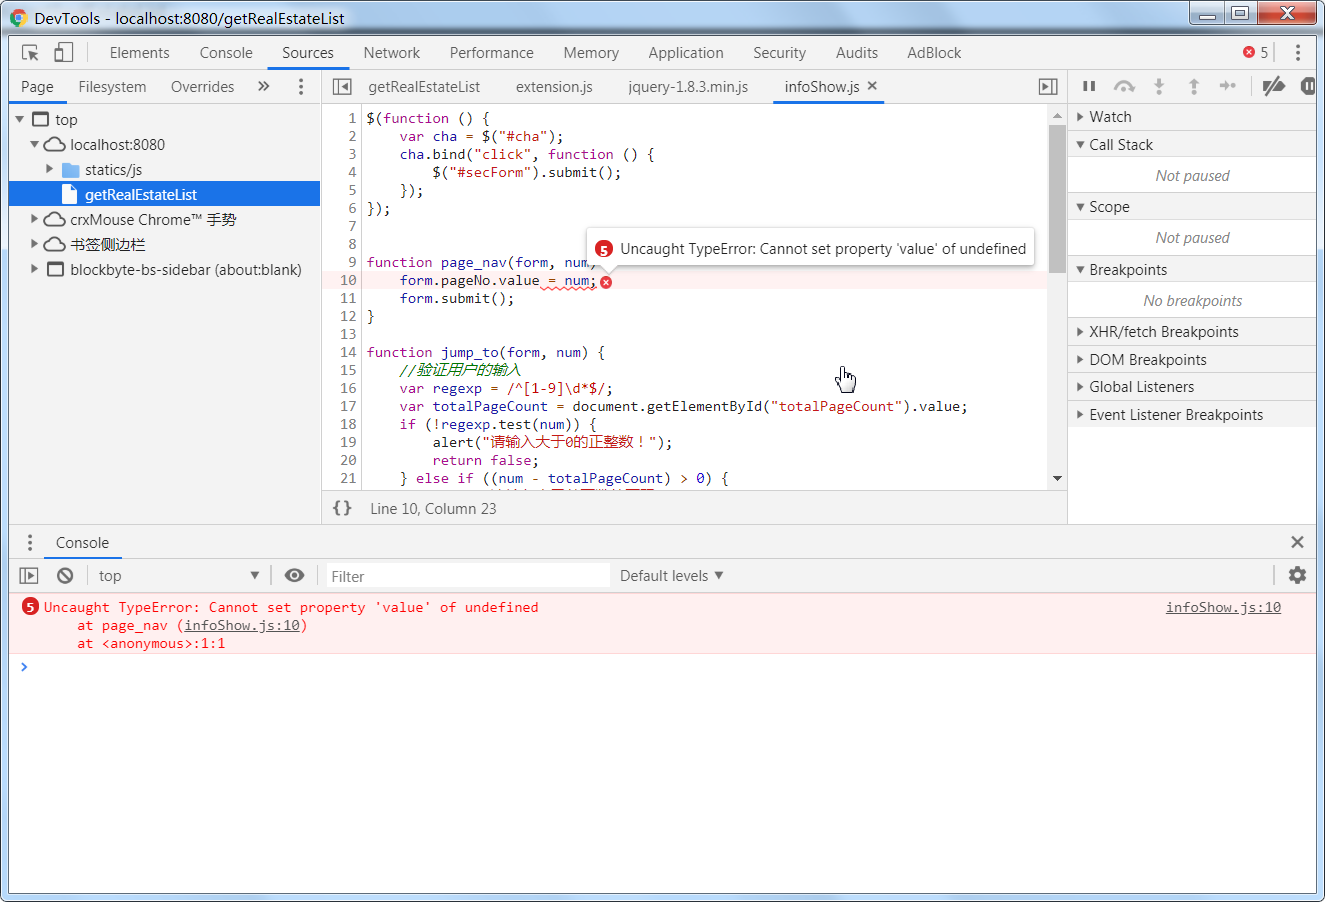
Task: Pause script execution in debugger
Action: (x=1089, y=87)
